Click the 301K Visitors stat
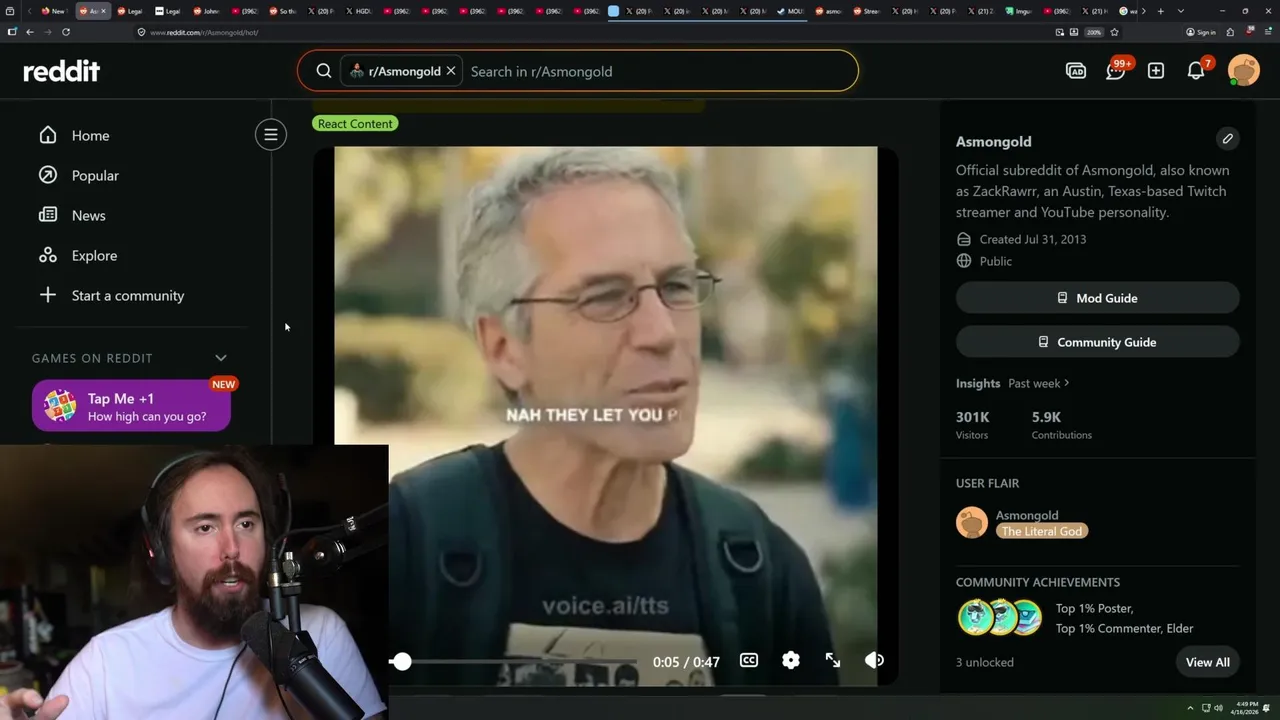The height and width of the screenshot is (720, 1280). (972, 425)
